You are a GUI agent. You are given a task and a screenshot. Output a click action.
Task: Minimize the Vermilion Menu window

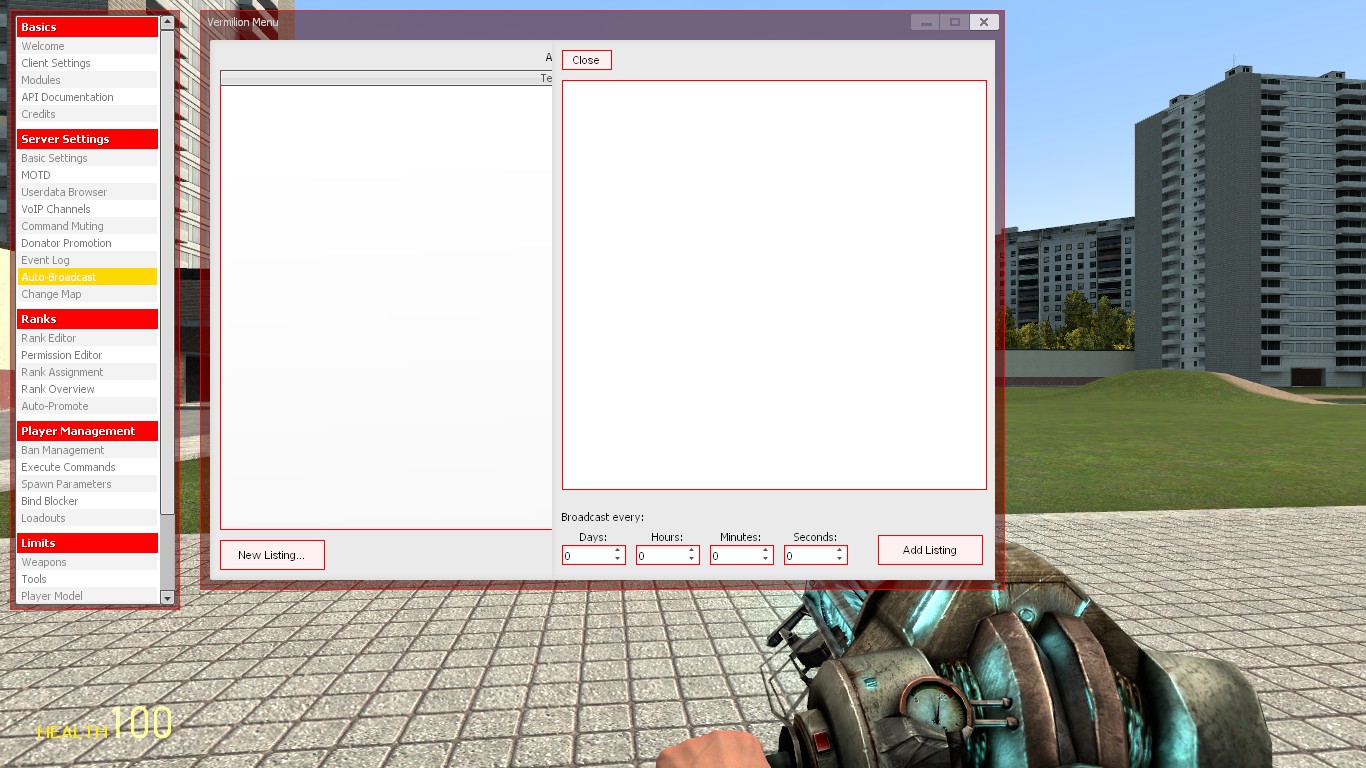(926, 22)
